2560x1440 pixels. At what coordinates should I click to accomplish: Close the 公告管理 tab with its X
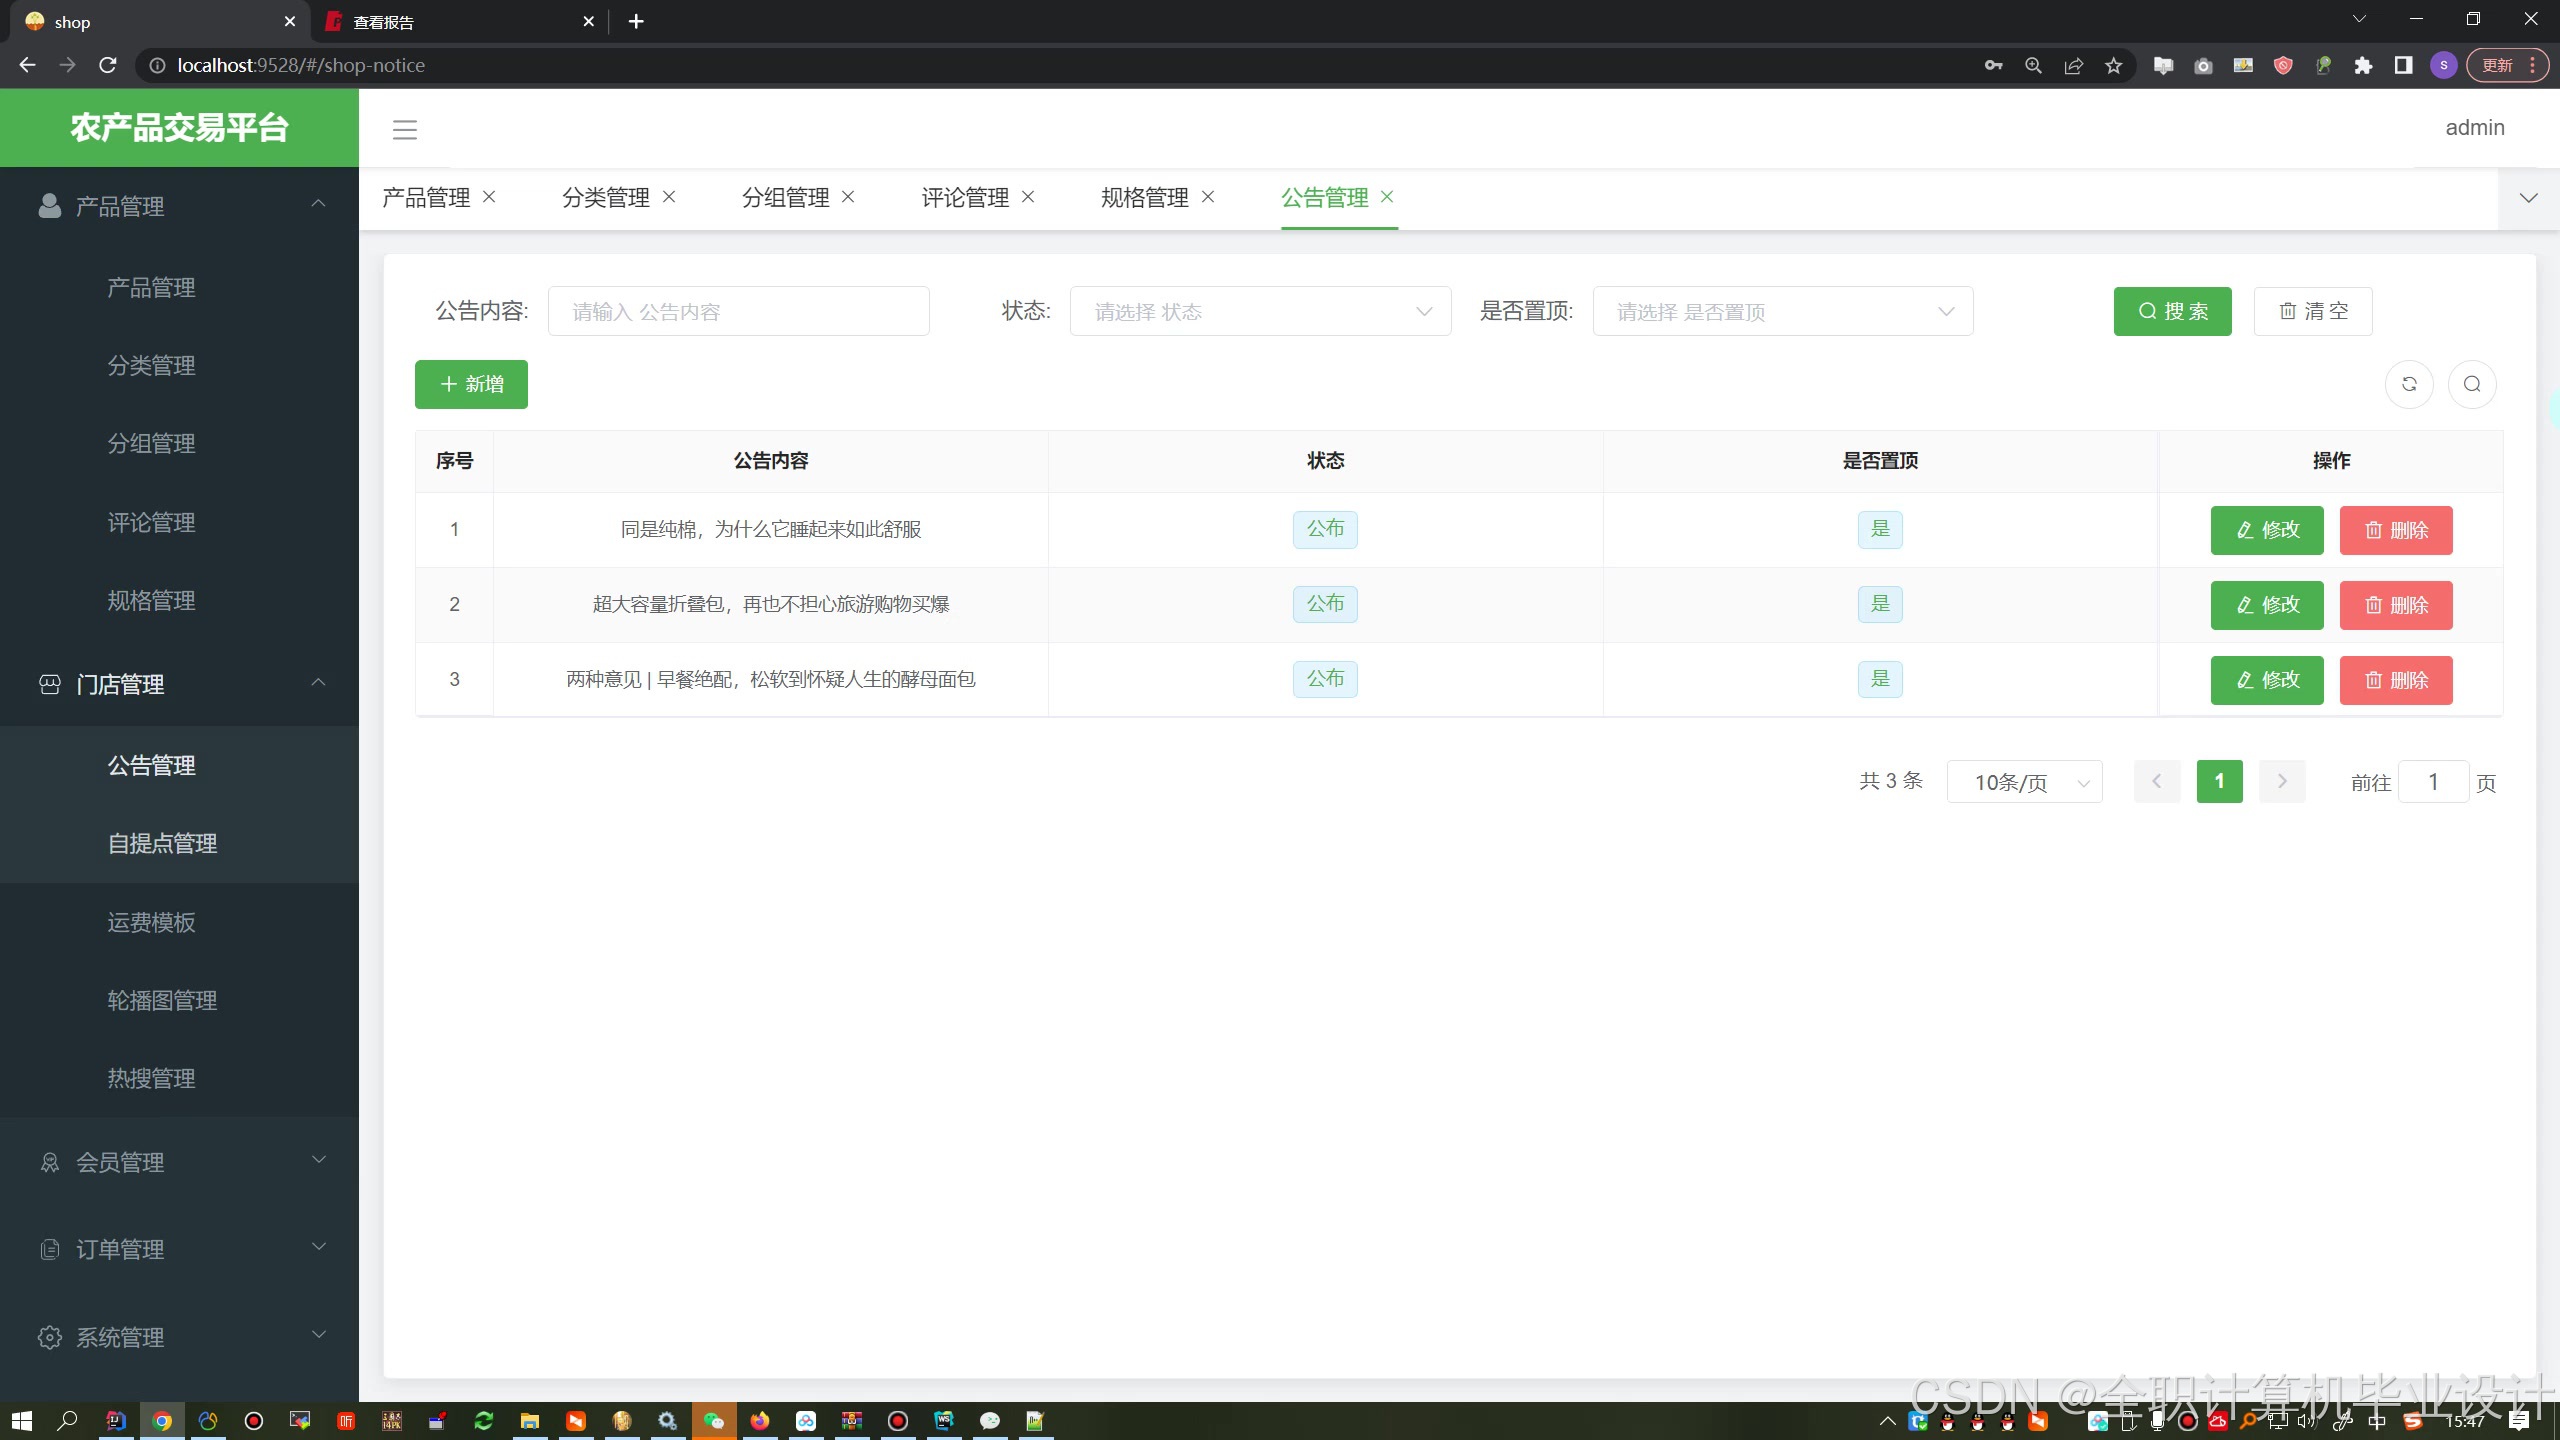(x=1387, y=197)
